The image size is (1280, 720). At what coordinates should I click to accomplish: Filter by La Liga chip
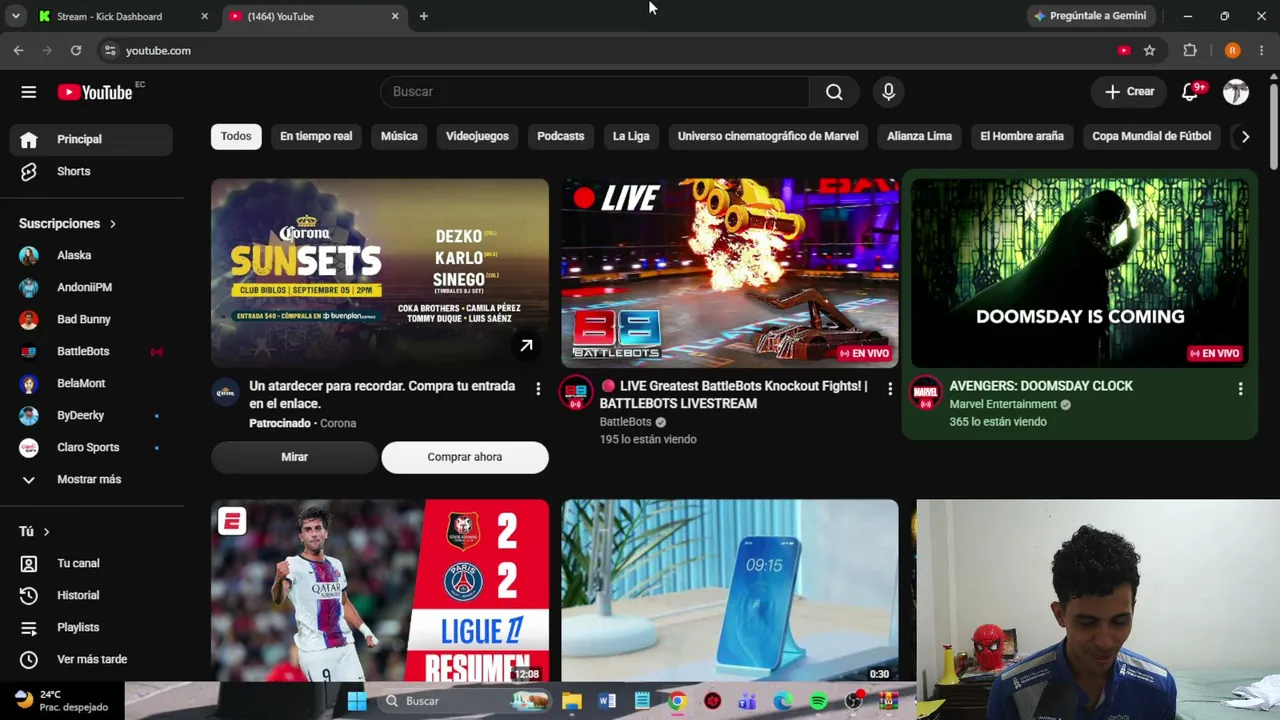pos(631,136)
